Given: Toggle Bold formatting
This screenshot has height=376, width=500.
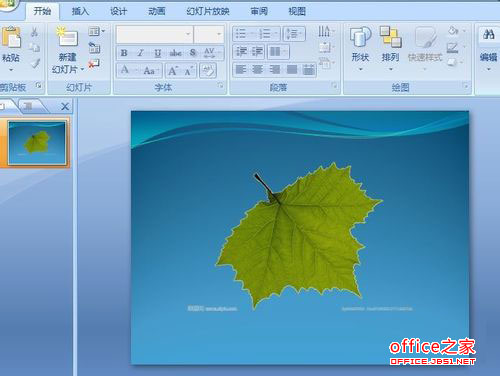Looking at the screenshot, I should point(124,53).
